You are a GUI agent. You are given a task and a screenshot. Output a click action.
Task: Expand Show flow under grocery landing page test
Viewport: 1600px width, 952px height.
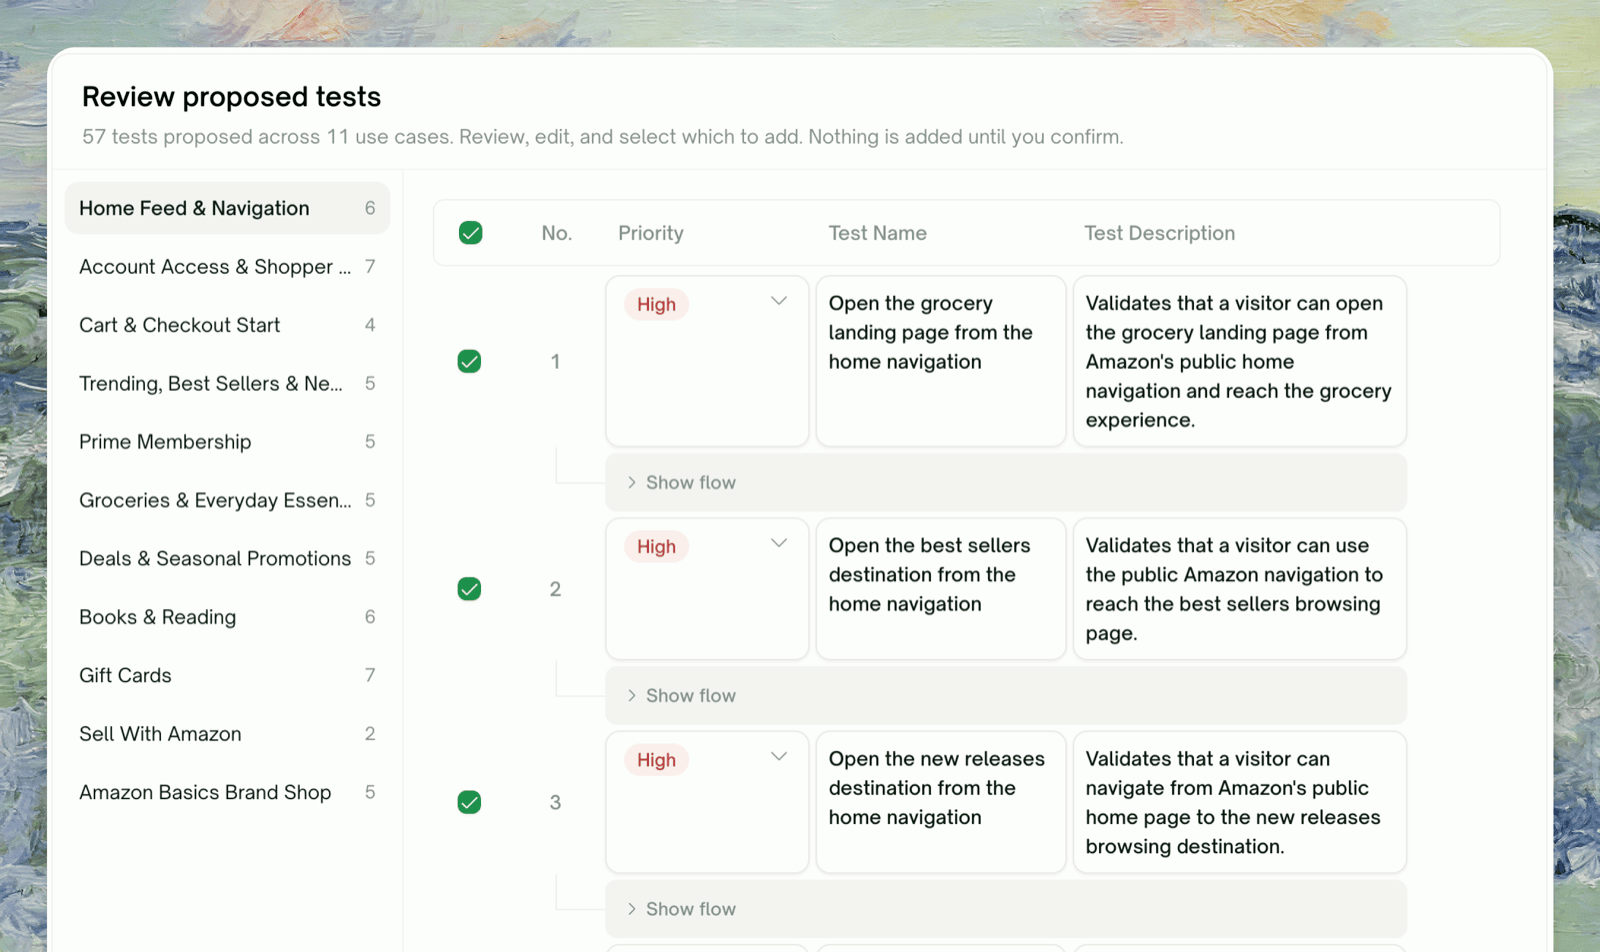(1006, 482)
